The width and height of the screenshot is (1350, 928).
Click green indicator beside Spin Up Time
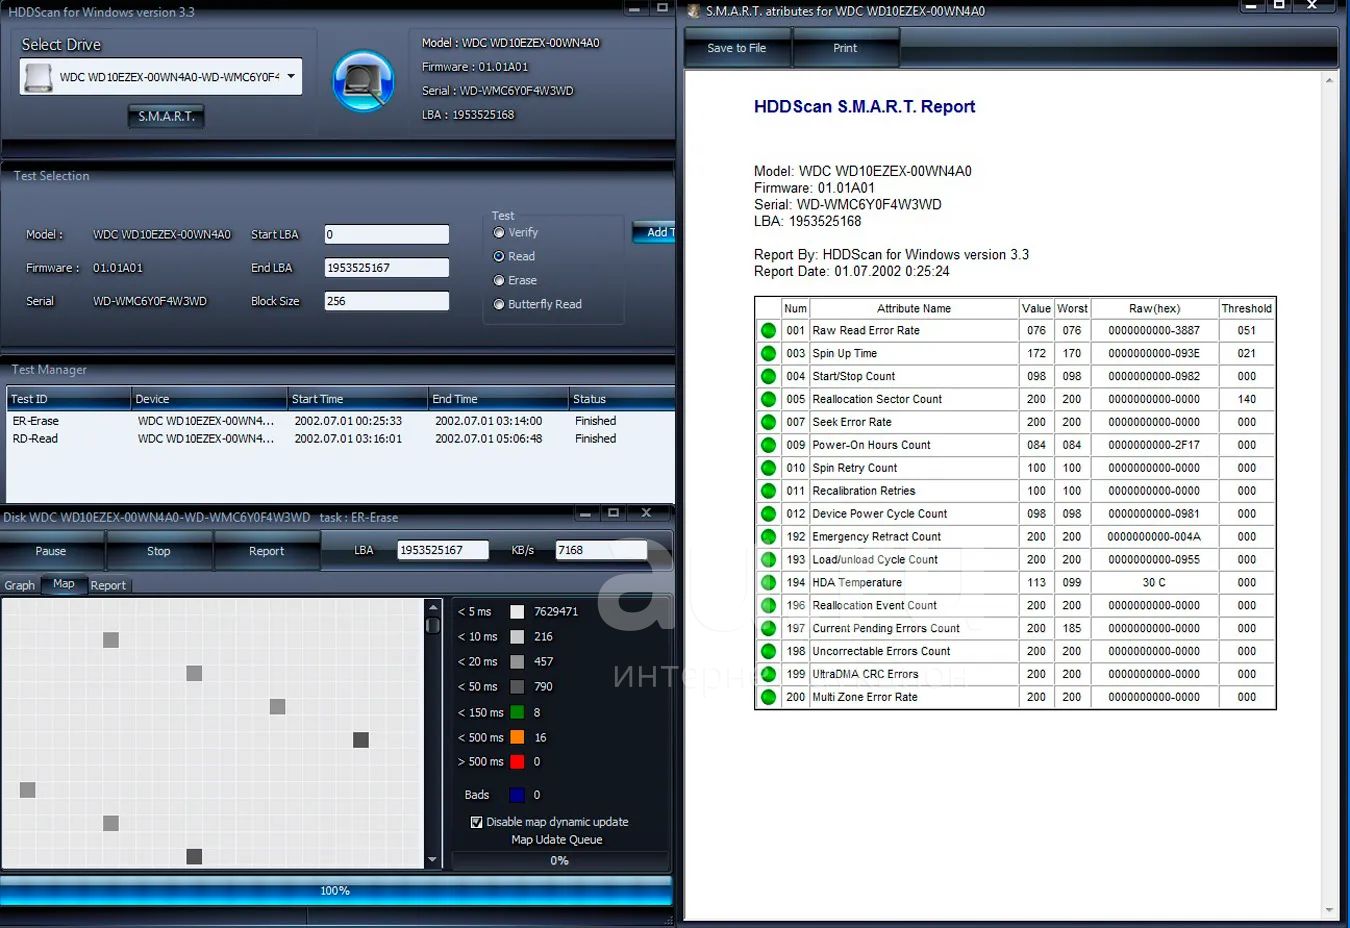[x=768, y=354]
